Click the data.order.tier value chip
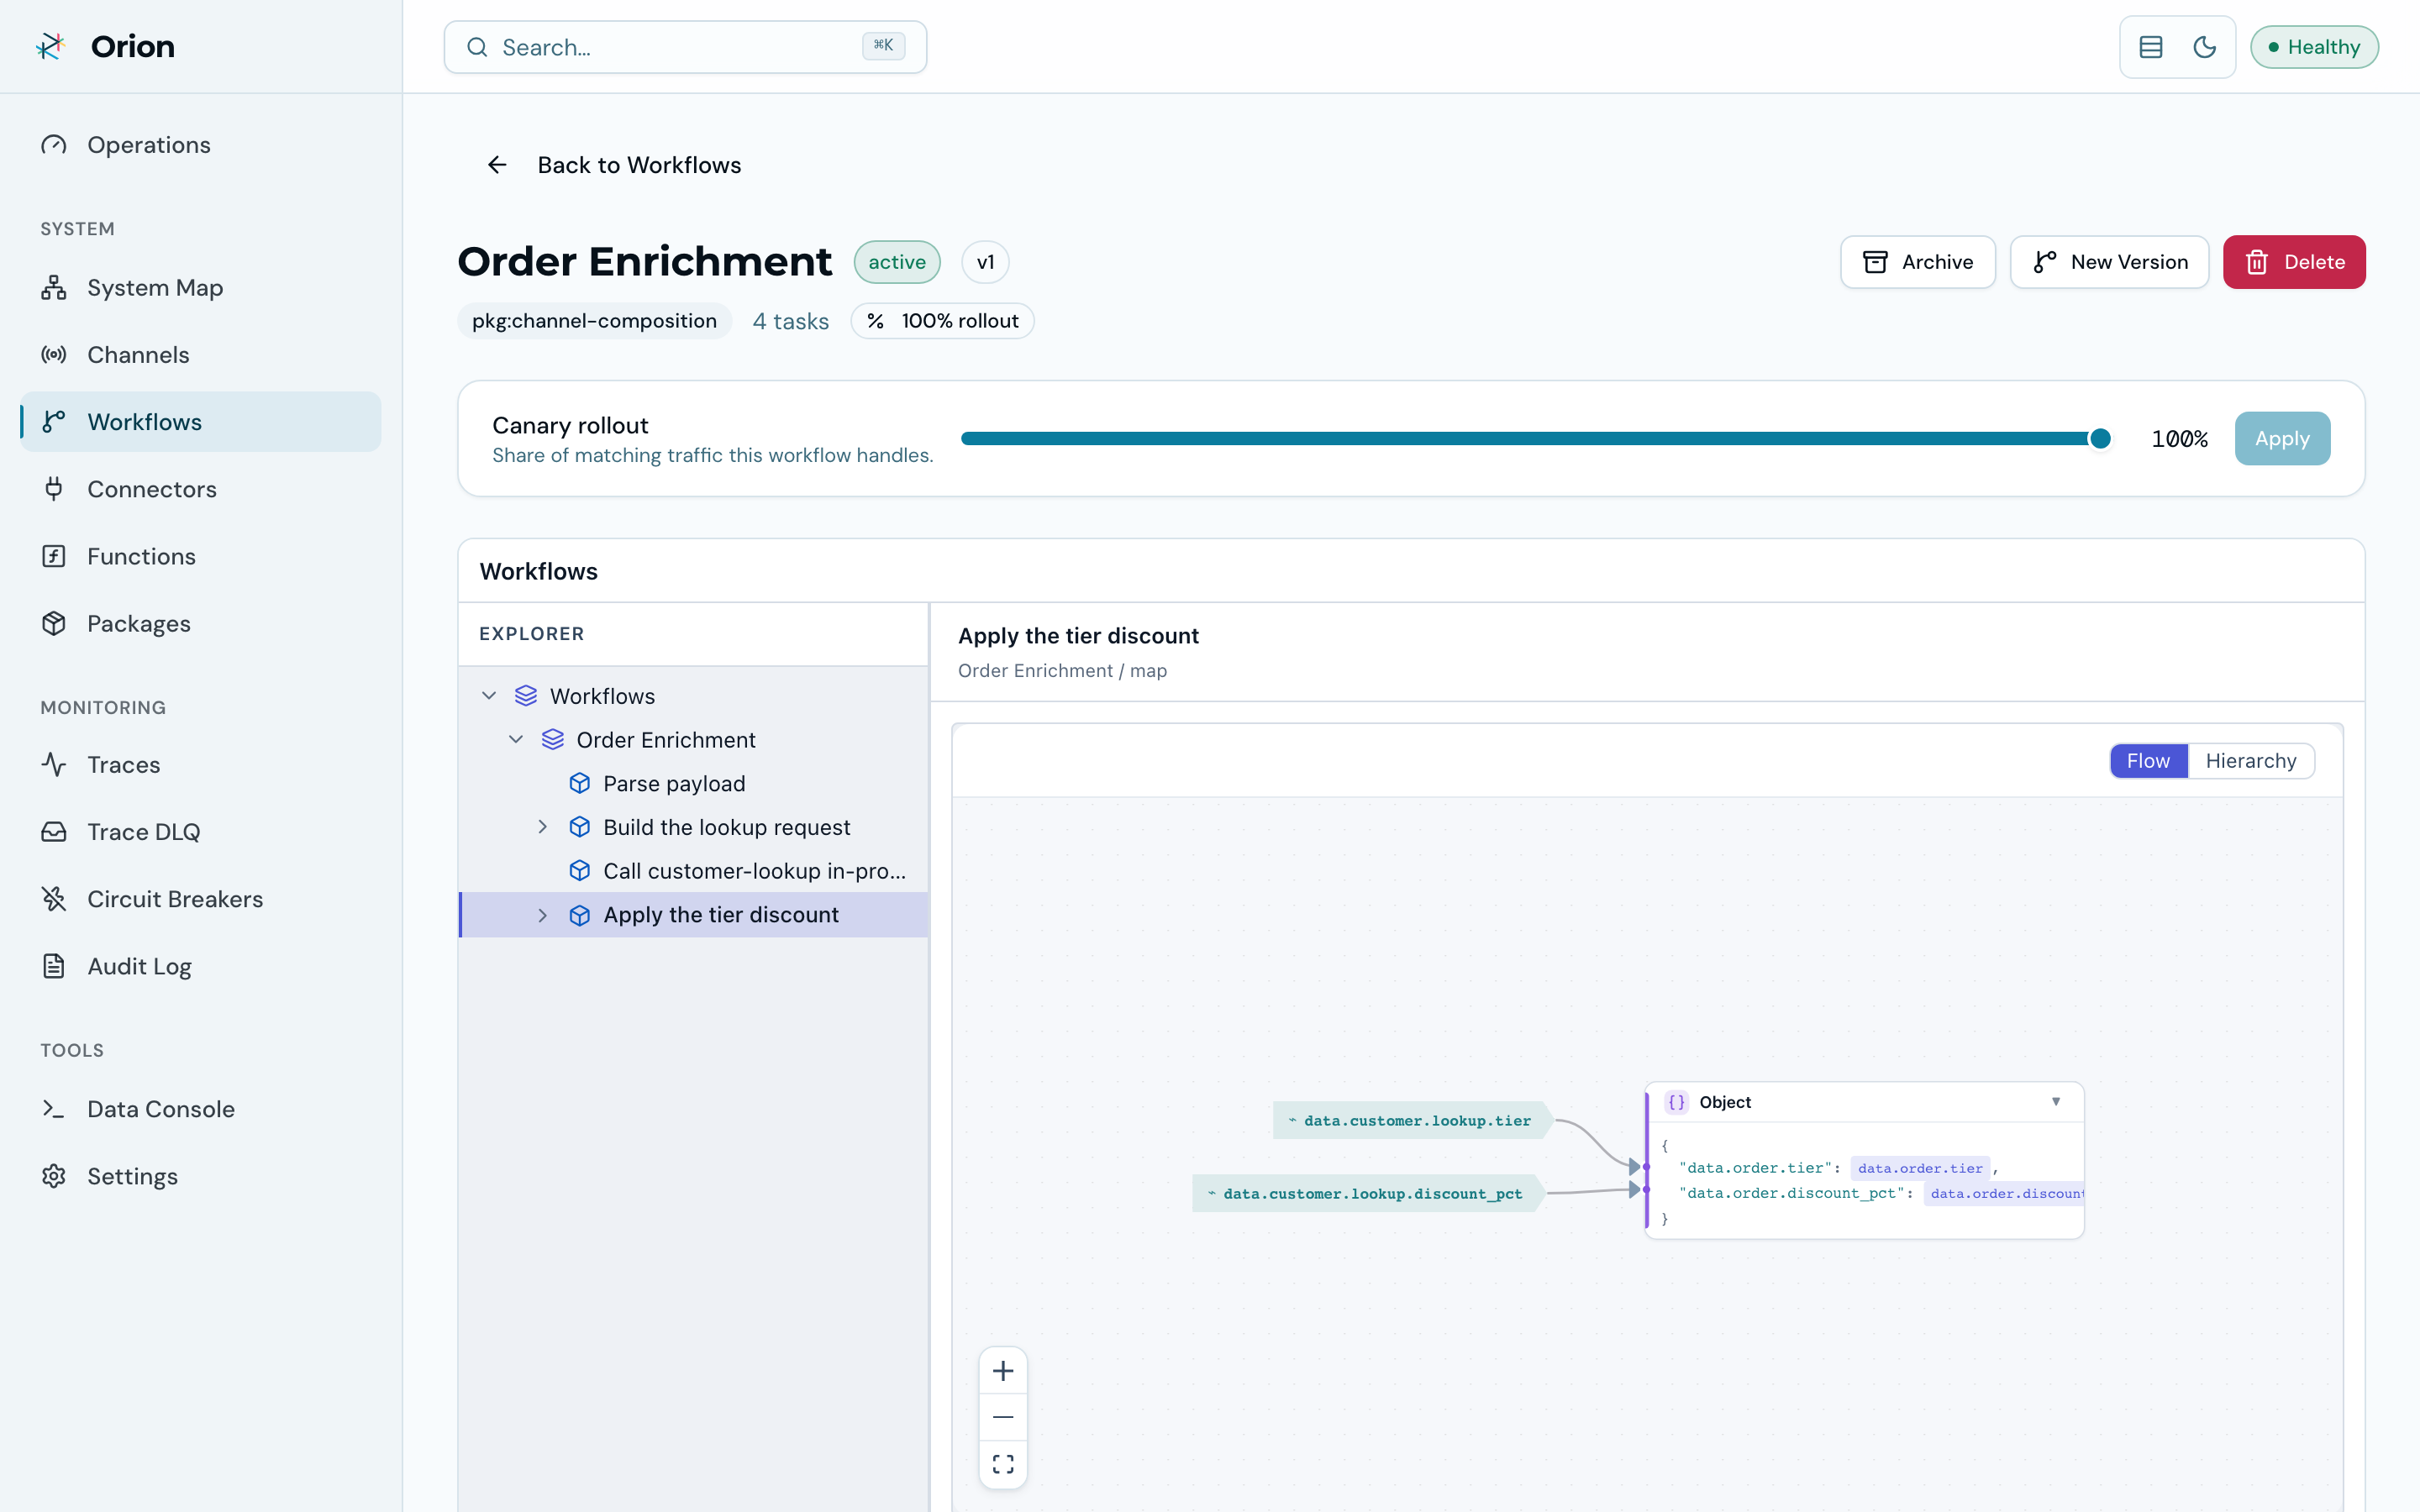The height and width of the screenshot is (1512, 2420). click(x=1920, y=1168)
